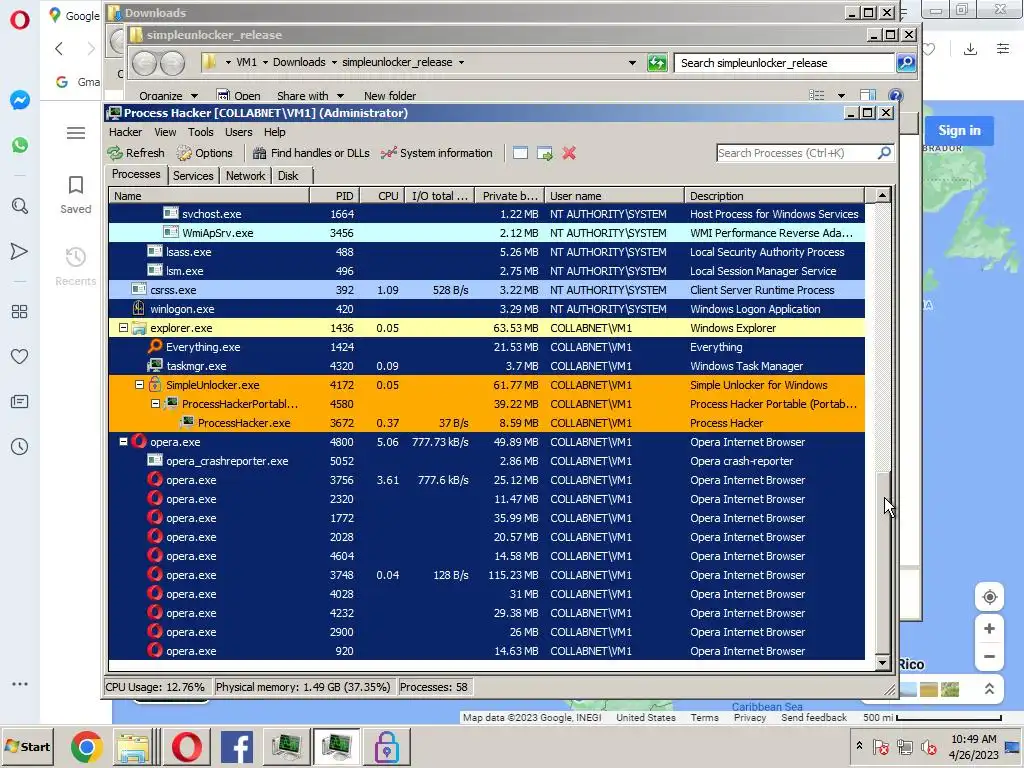Screen dimensions: 1024x768
Task: Focus the Search Processes field
Action: 796,153
